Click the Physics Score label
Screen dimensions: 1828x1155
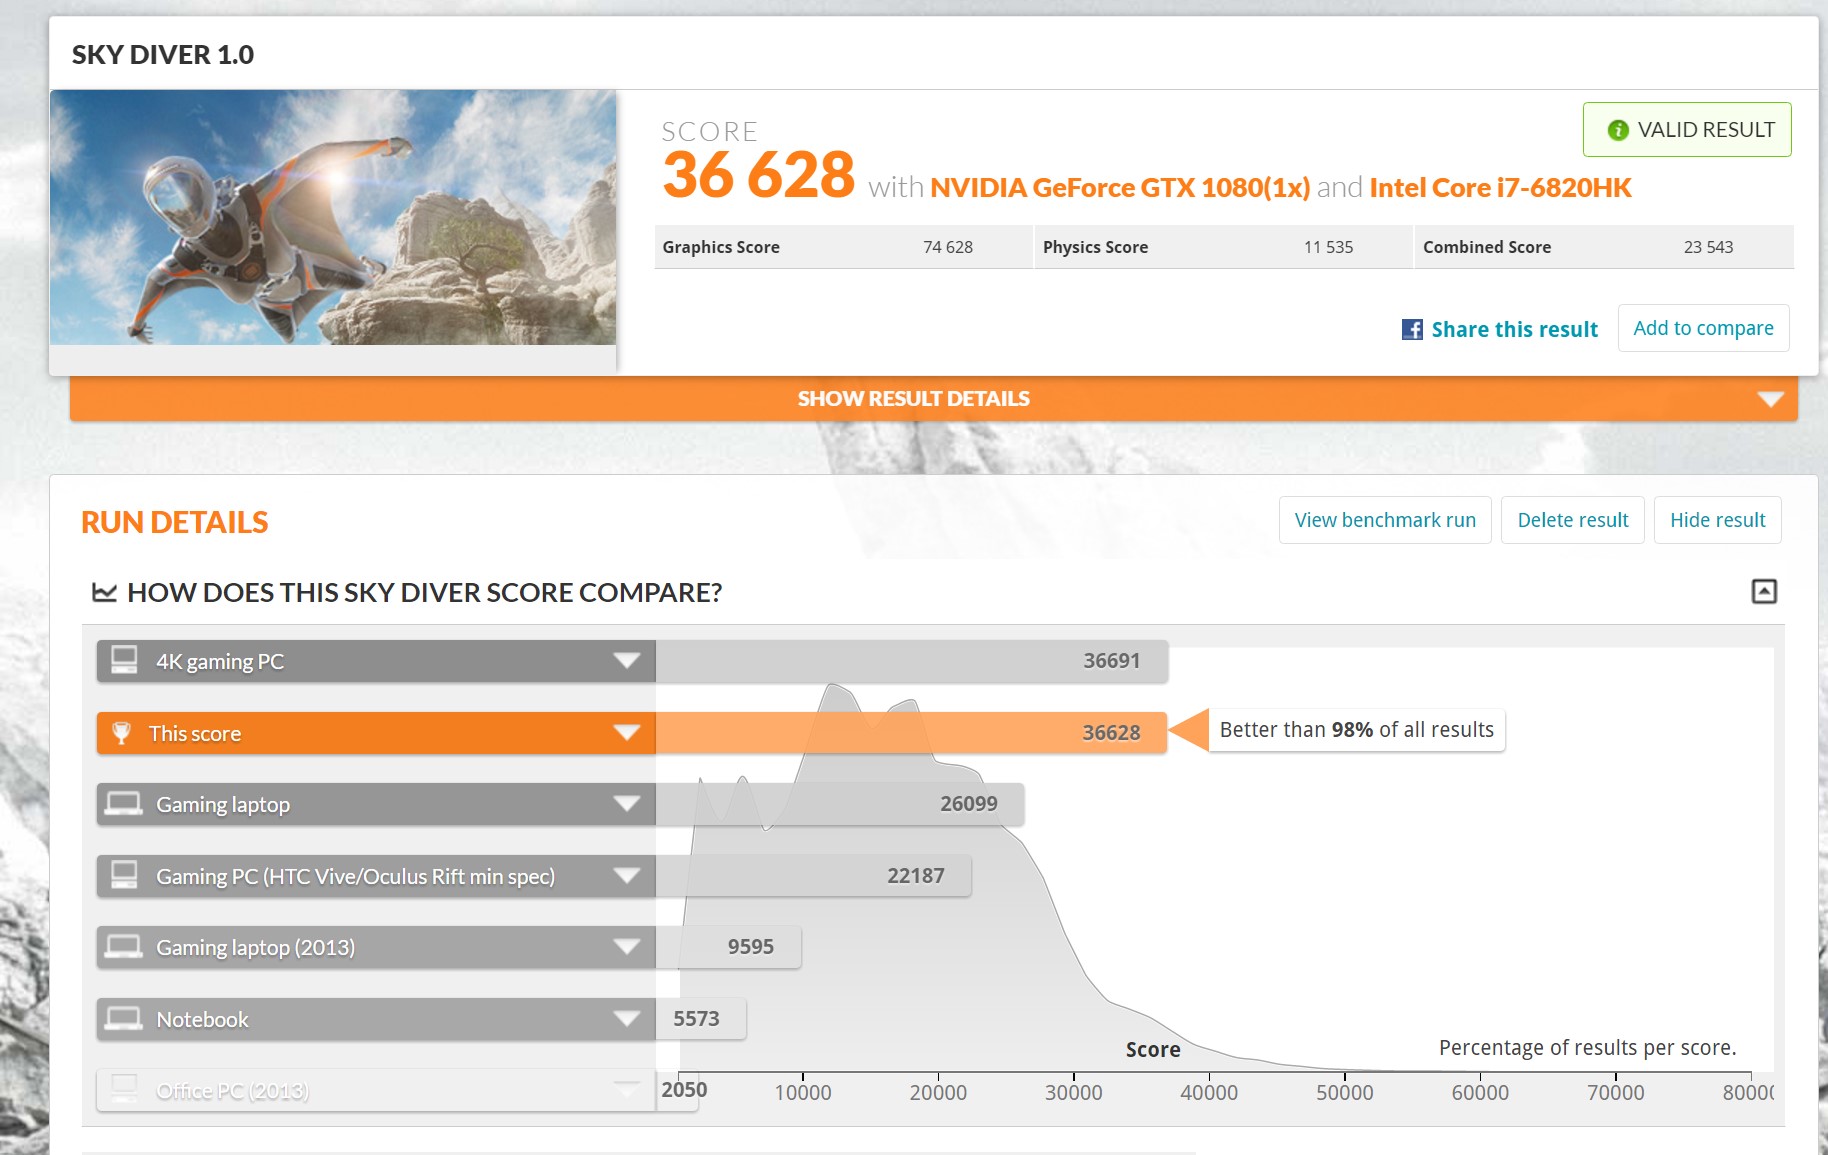1095,247
